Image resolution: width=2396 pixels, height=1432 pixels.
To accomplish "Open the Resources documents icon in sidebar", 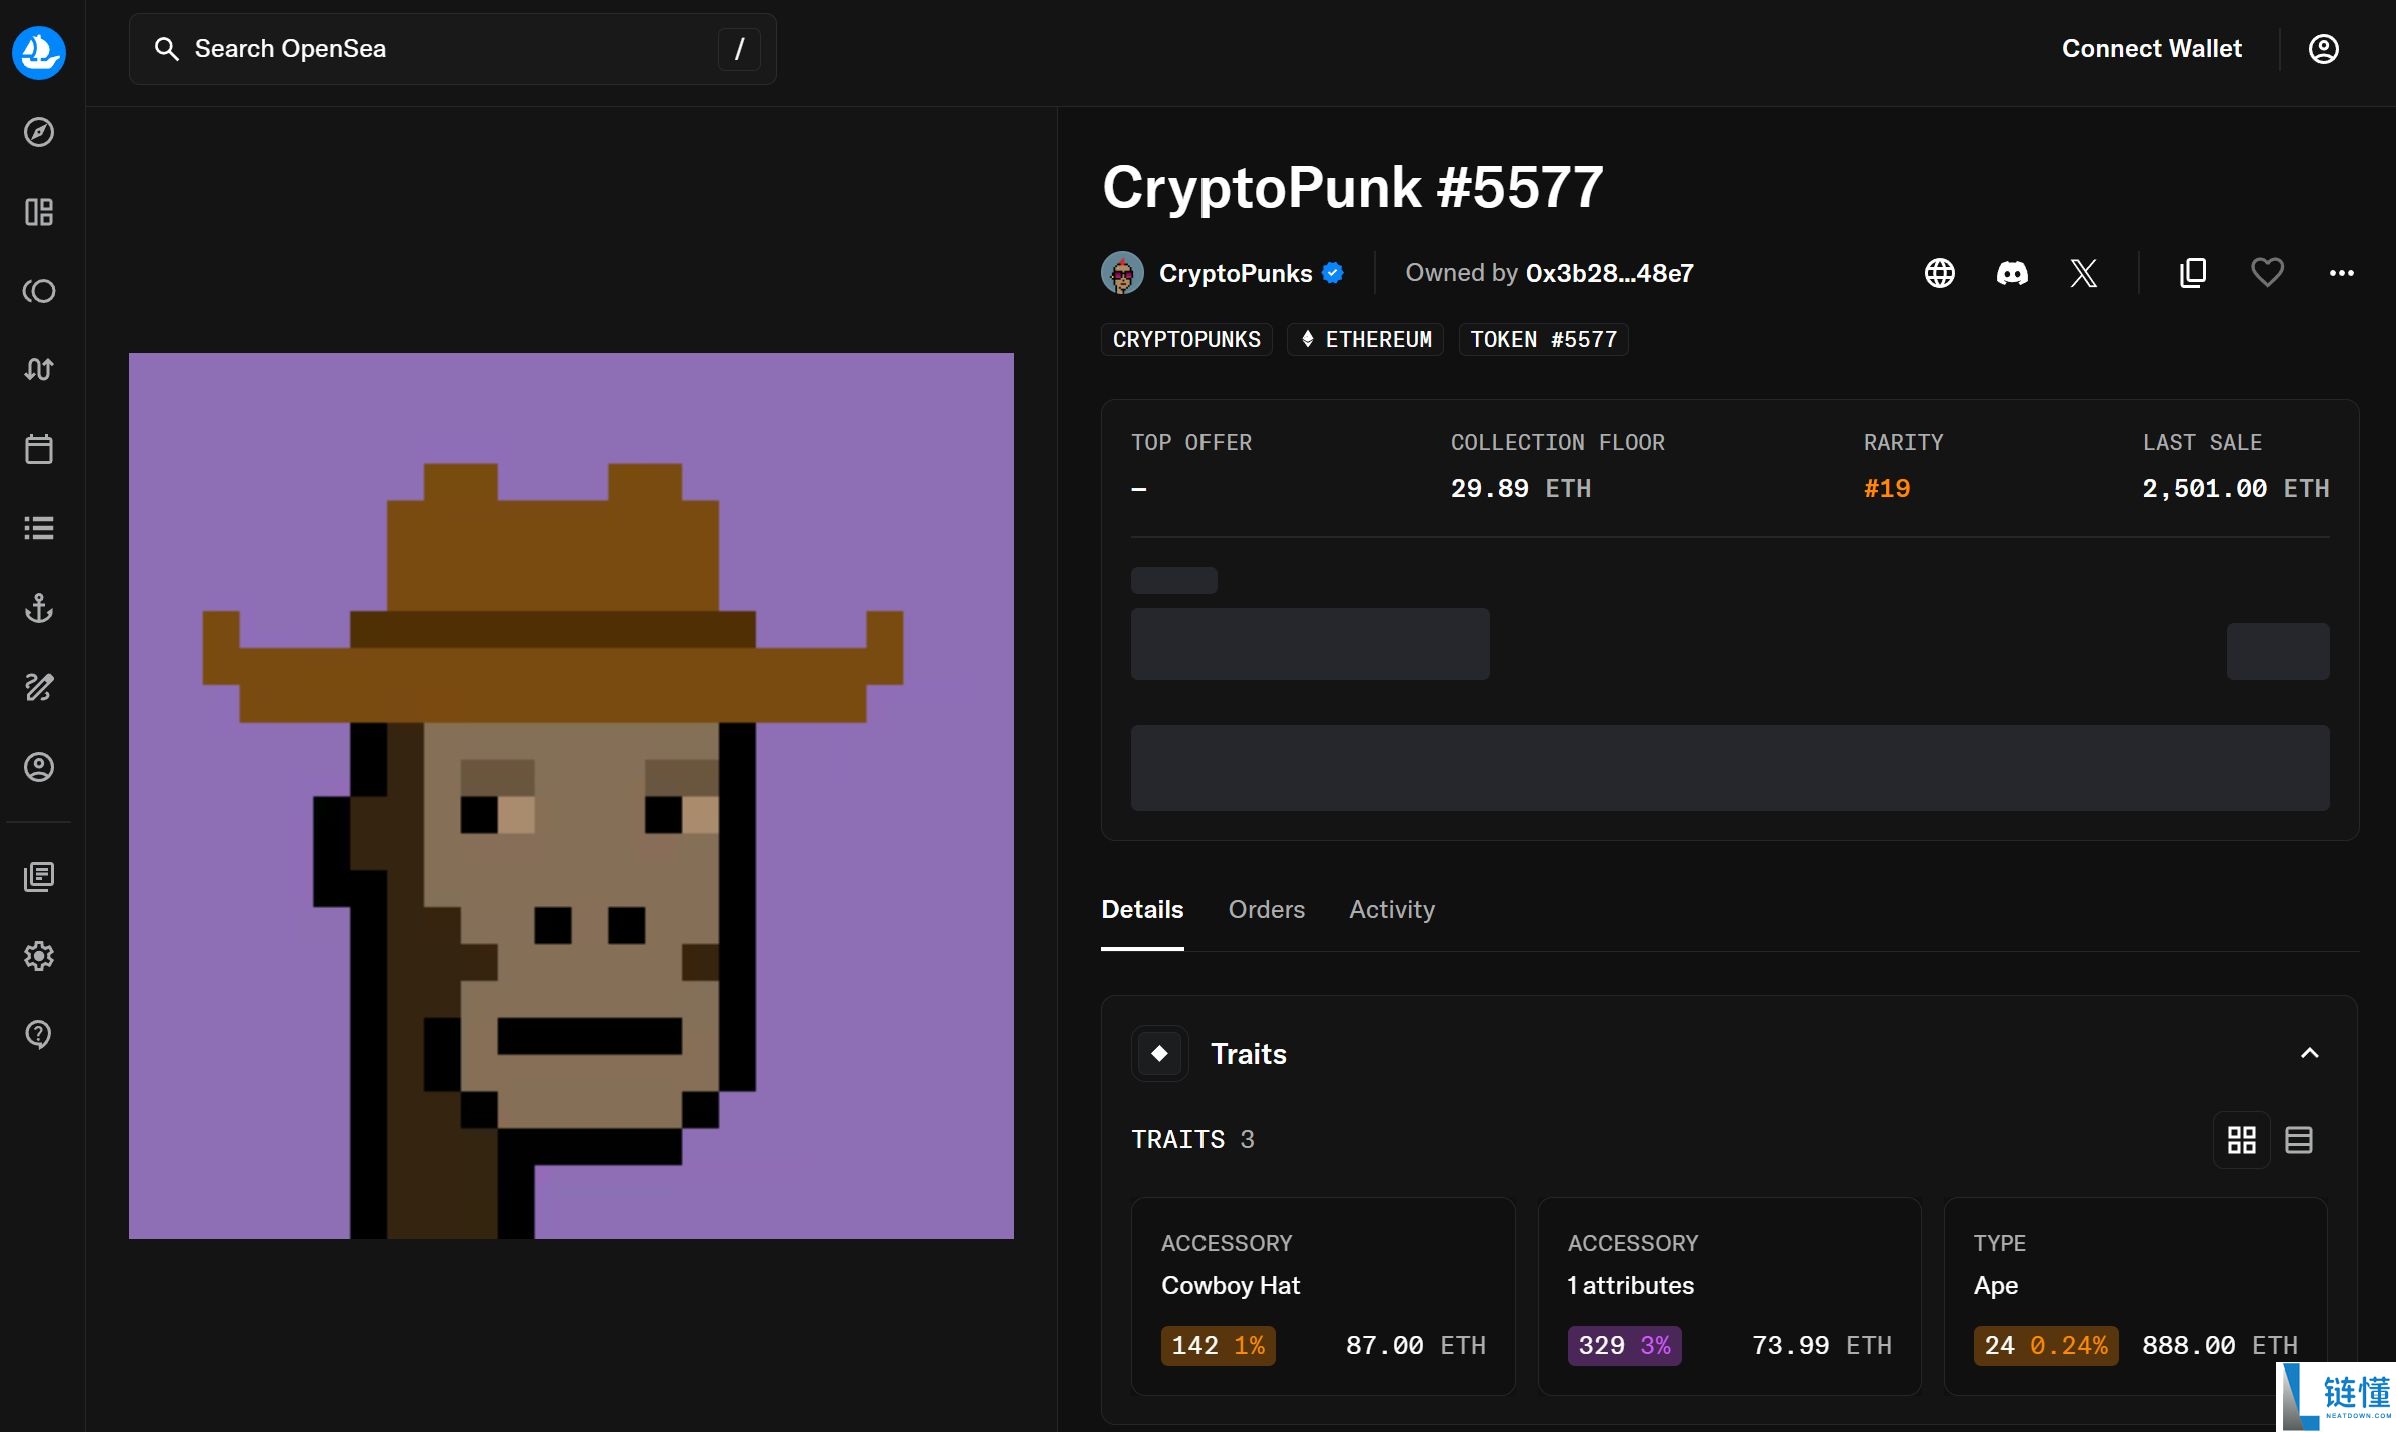I will 39,877.
